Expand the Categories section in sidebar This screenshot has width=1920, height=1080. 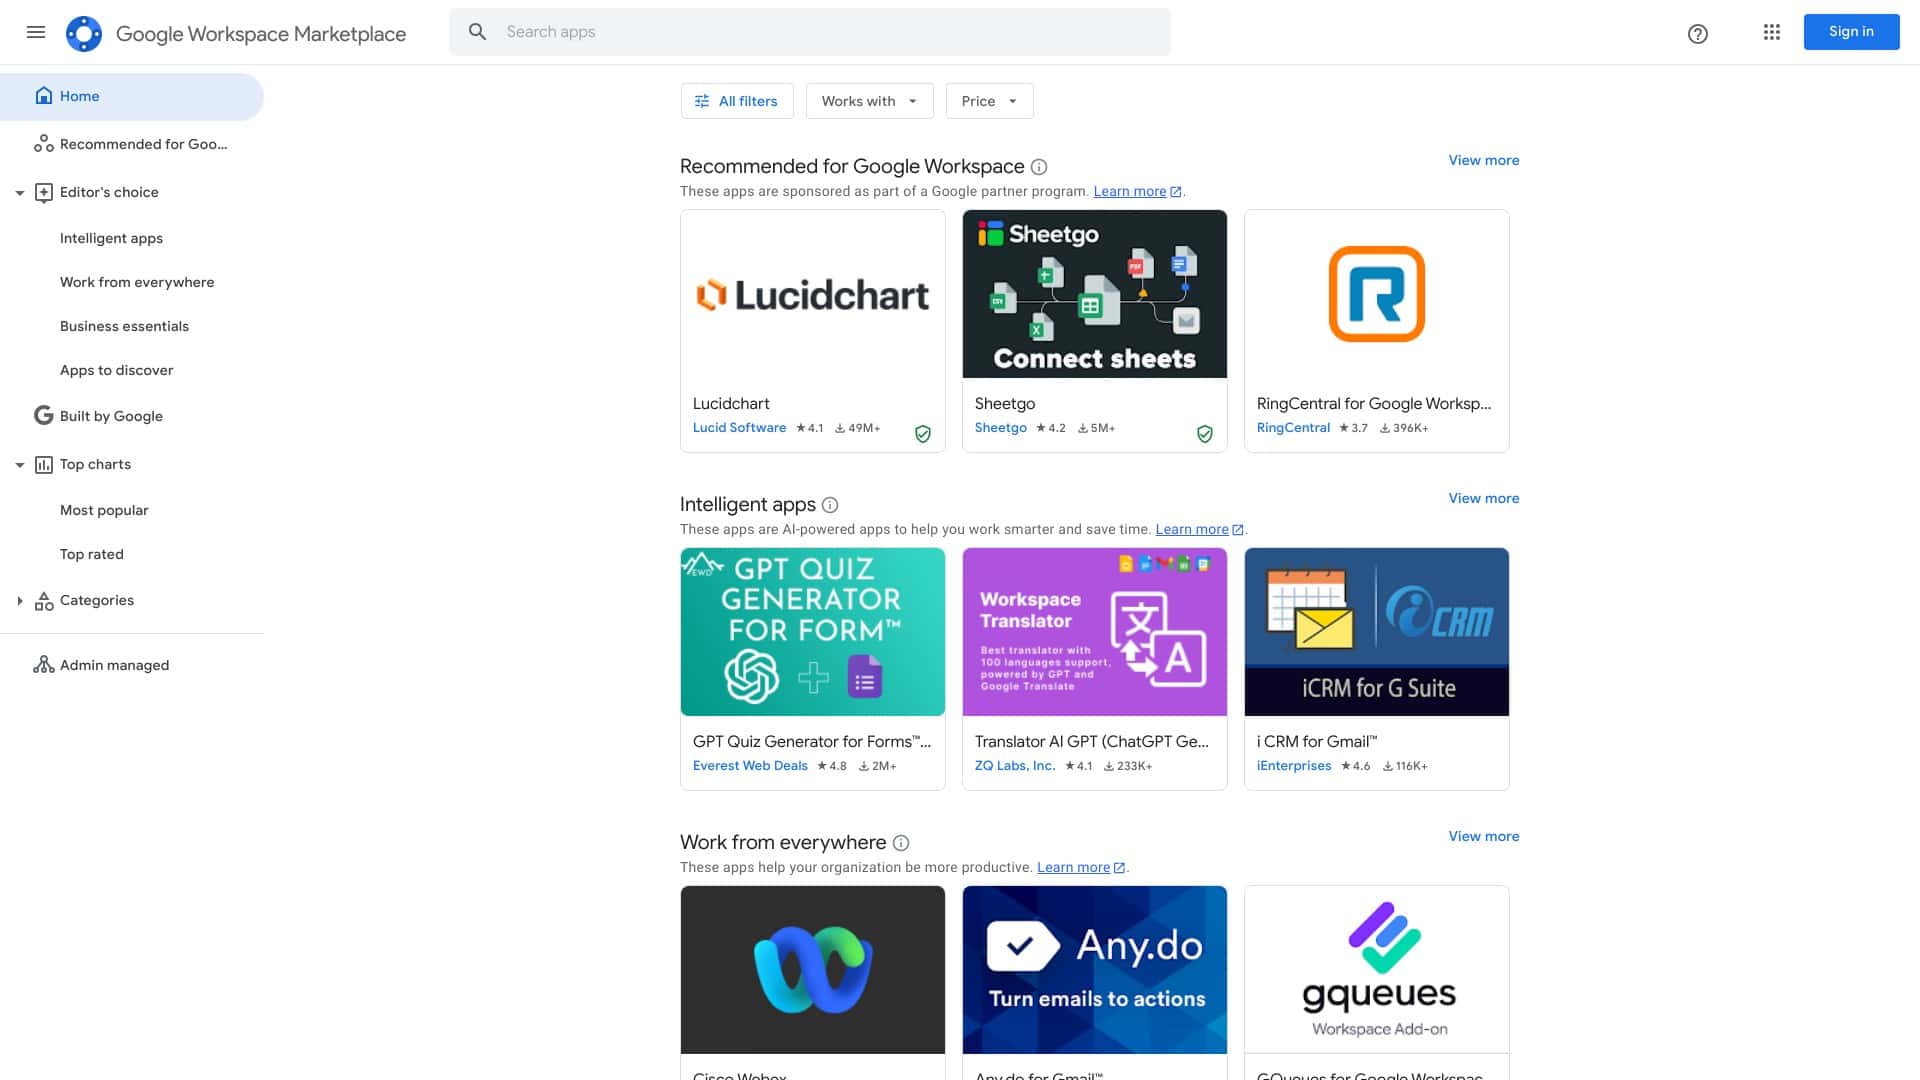pos(20,601)
